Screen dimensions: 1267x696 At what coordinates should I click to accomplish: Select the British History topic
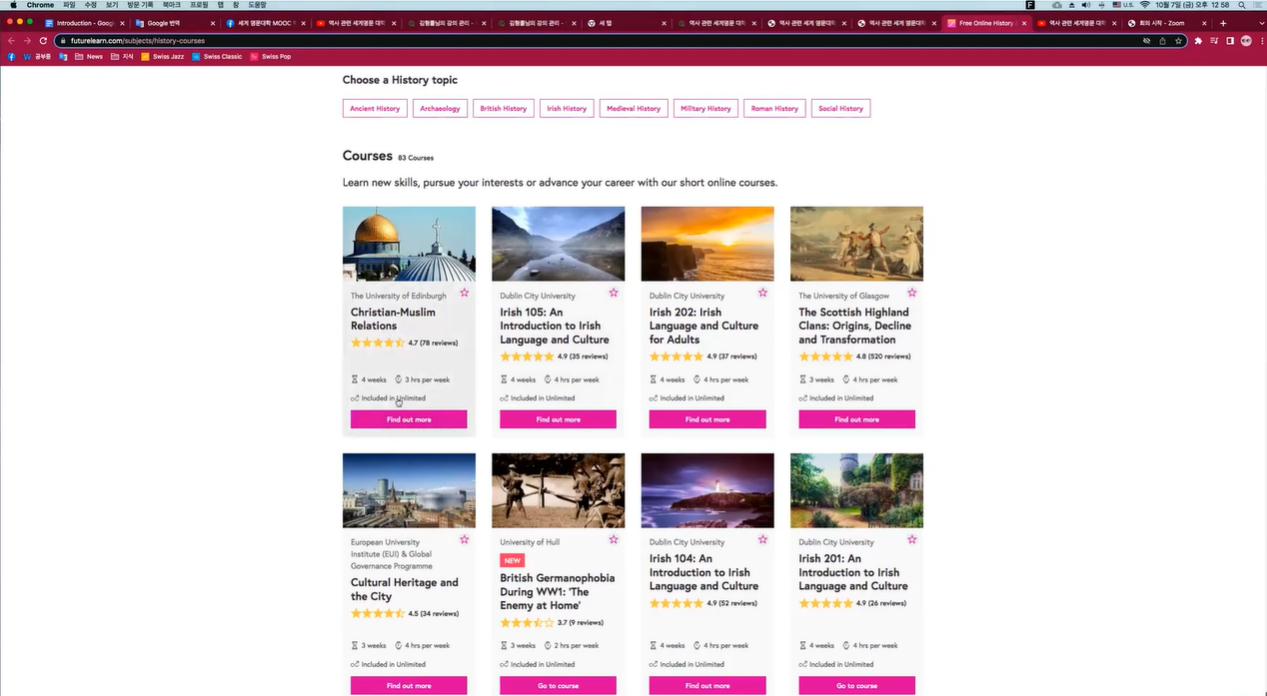coord(503,108)
